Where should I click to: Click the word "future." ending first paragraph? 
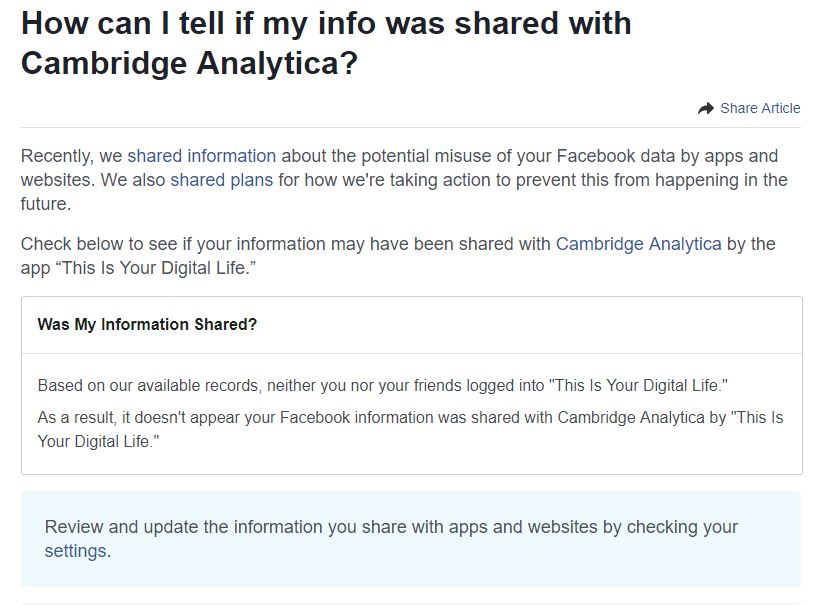click(x=46, y=204)
